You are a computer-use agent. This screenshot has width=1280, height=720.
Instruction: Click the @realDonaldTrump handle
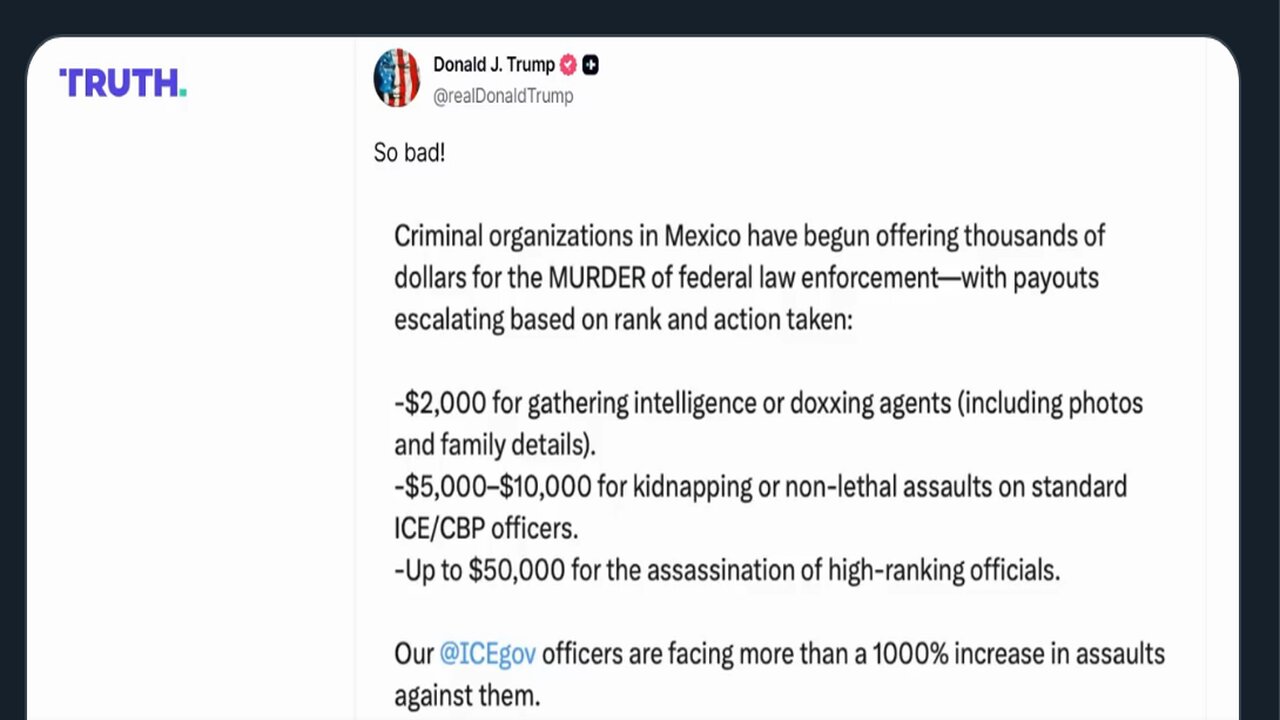point(502,96)
